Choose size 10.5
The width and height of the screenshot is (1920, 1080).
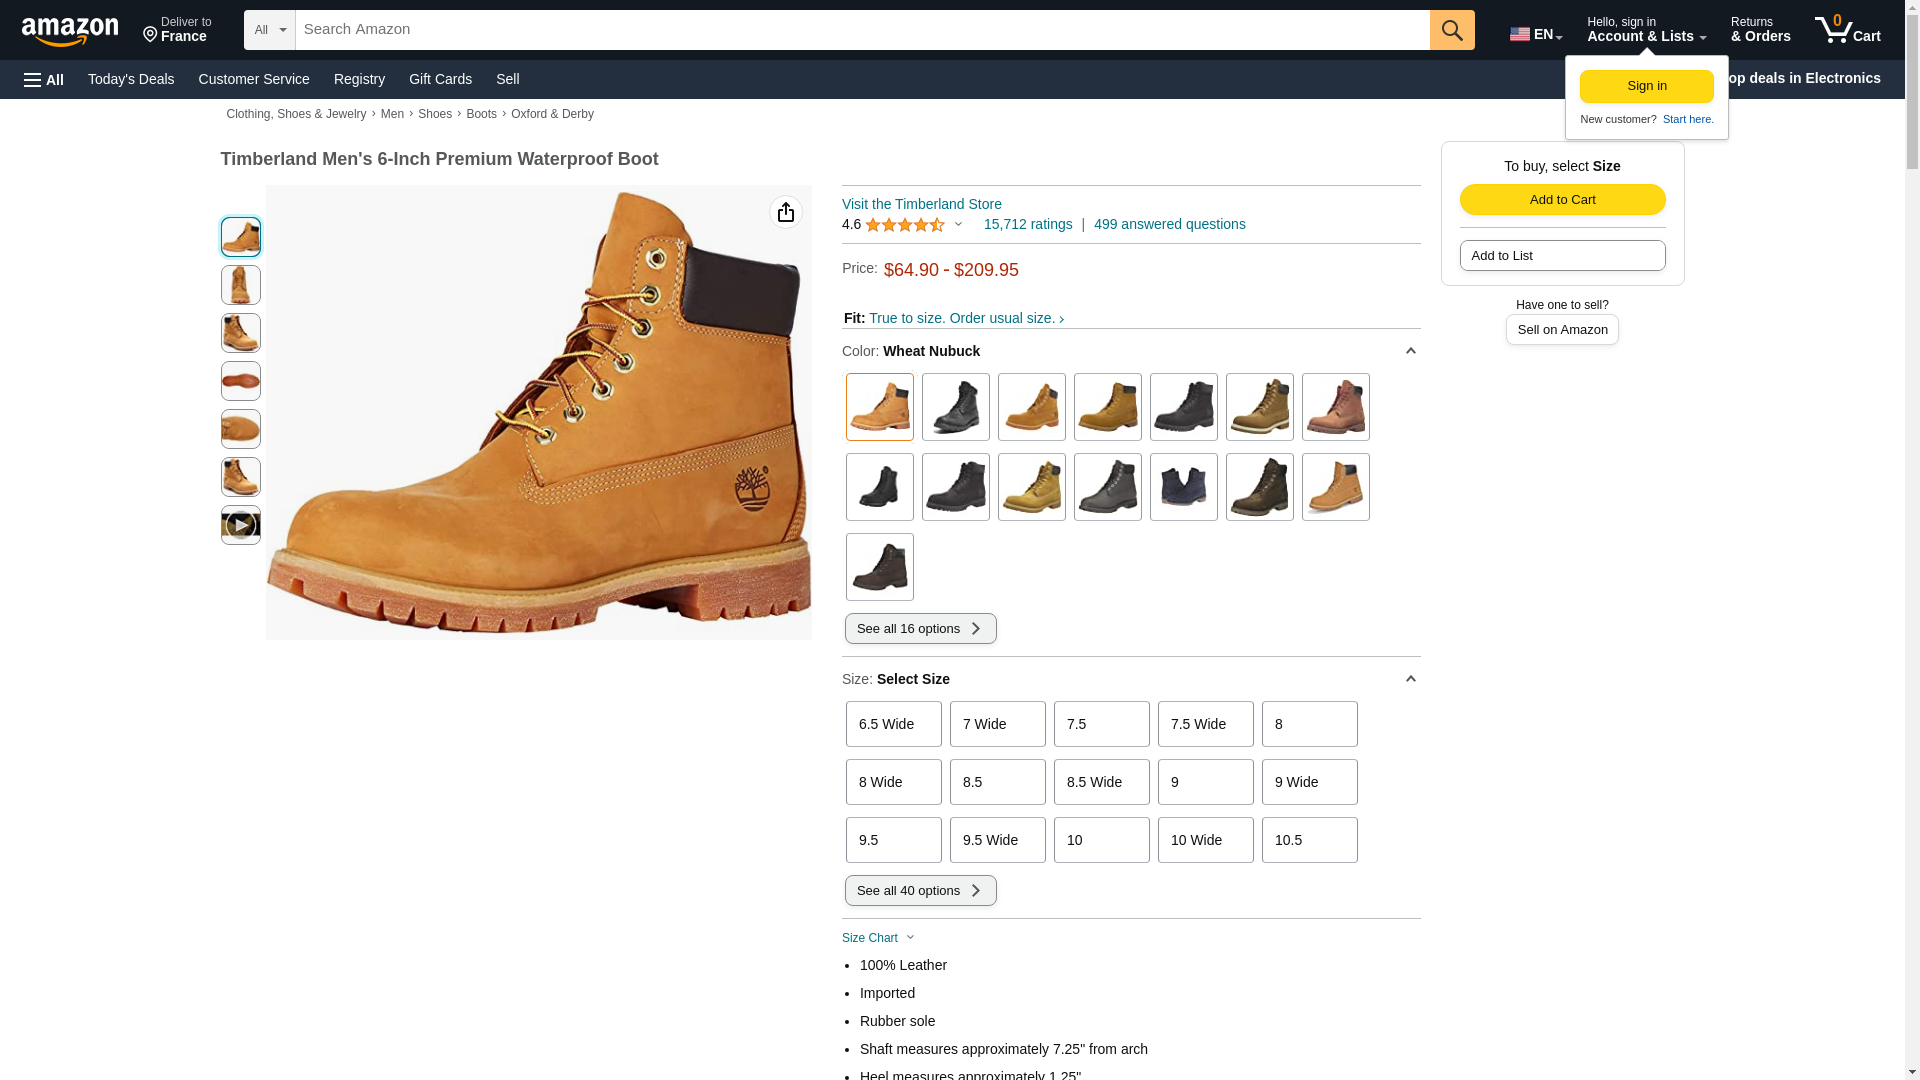point(1309,840)
